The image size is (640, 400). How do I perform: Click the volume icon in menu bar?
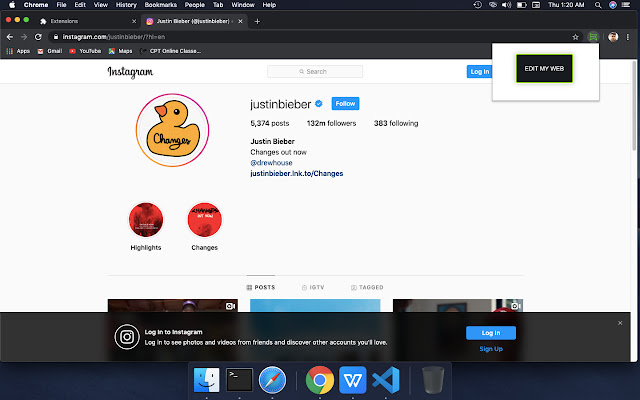tap(506, 5)
